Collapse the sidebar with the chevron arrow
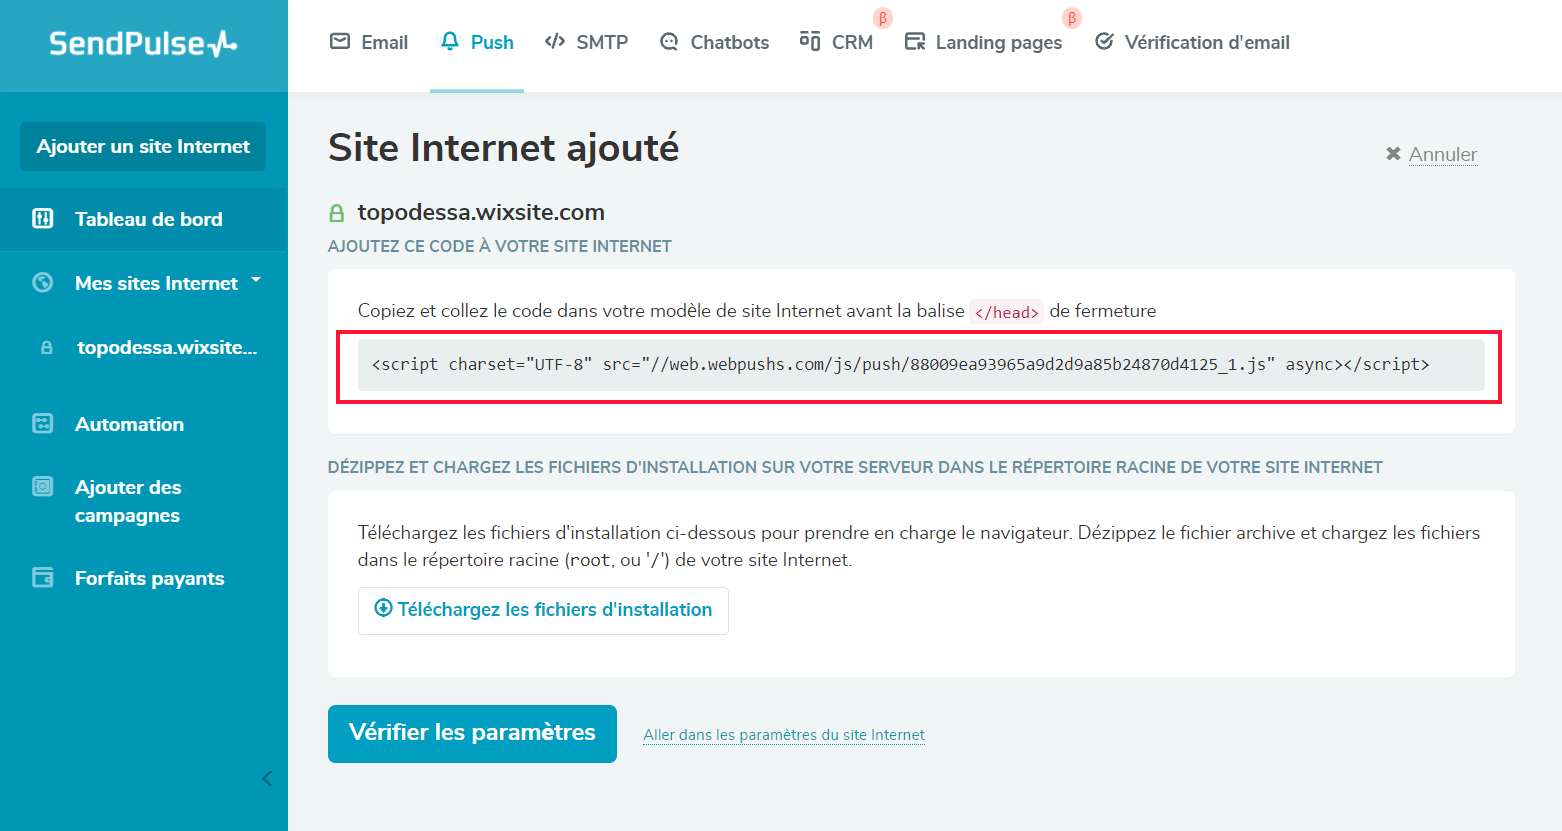This screenshot has height=831, width=1562. (x=267, y=778)
